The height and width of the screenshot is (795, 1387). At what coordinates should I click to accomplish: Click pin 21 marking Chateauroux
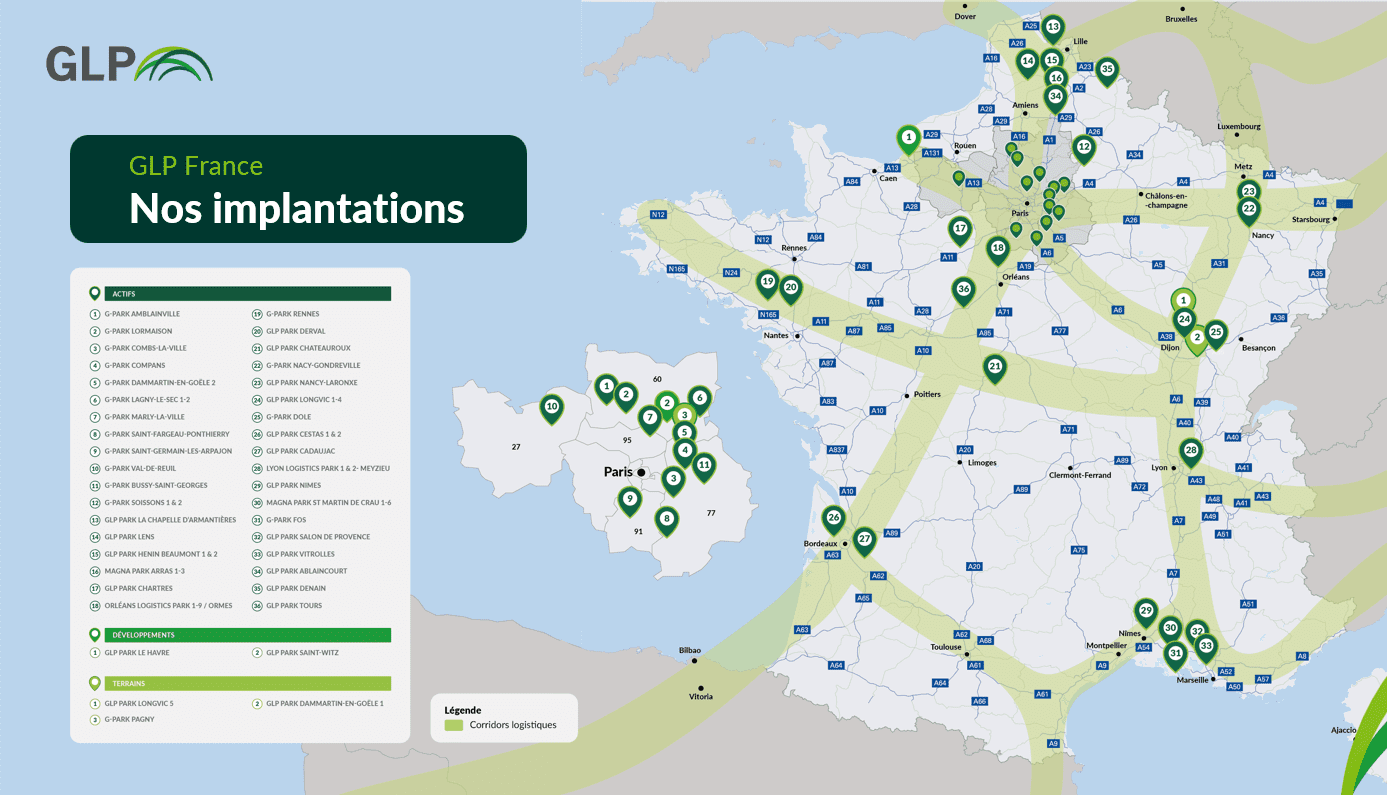(x=994, y=367)
